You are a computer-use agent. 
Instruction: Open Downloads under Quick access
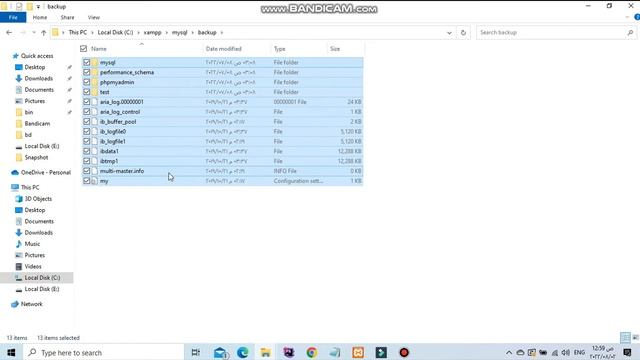(x=38, y=78)
